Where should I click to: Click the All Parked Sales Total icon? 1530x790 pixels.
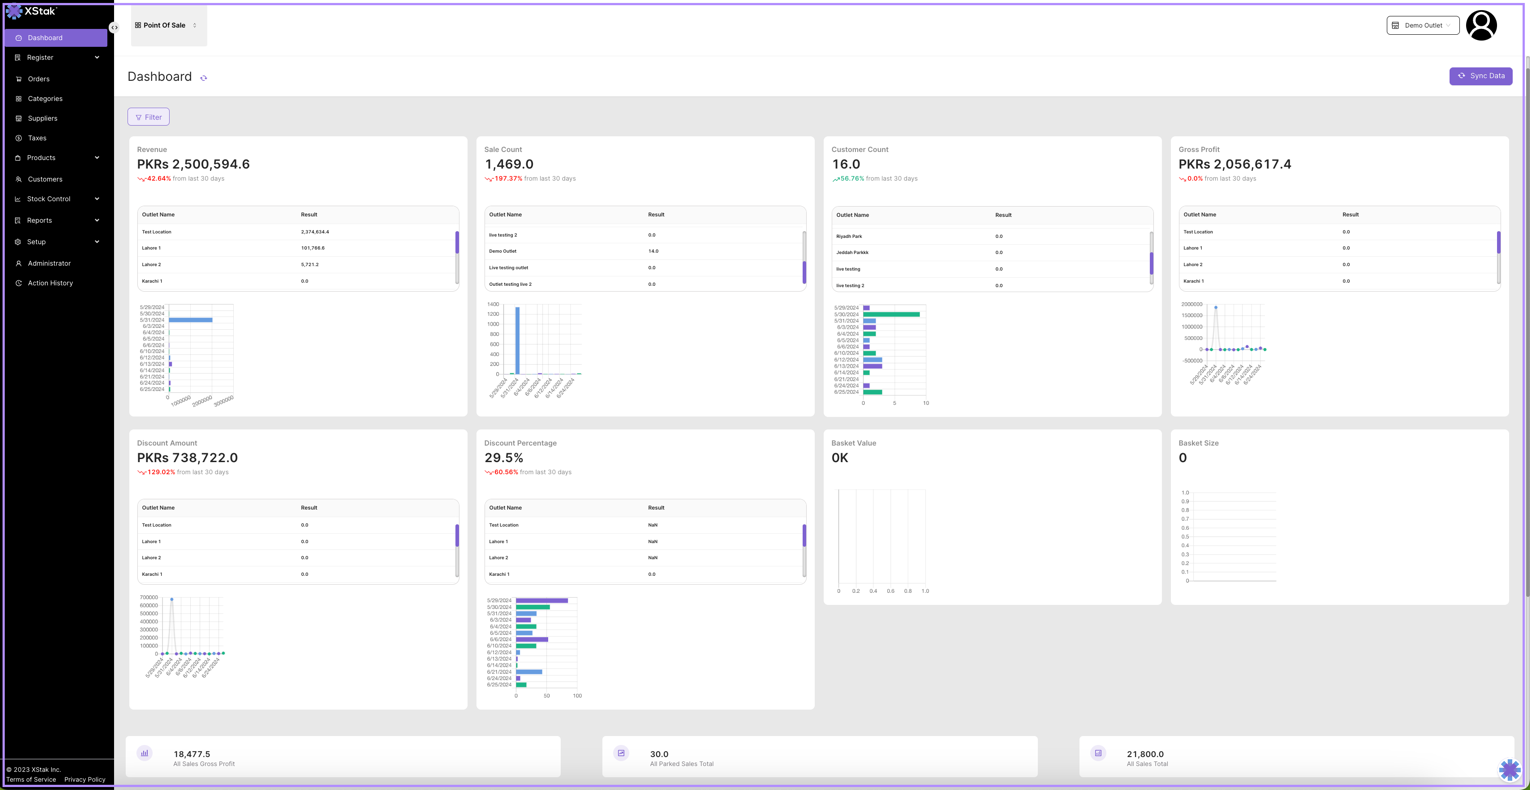(x=621, y=754)
